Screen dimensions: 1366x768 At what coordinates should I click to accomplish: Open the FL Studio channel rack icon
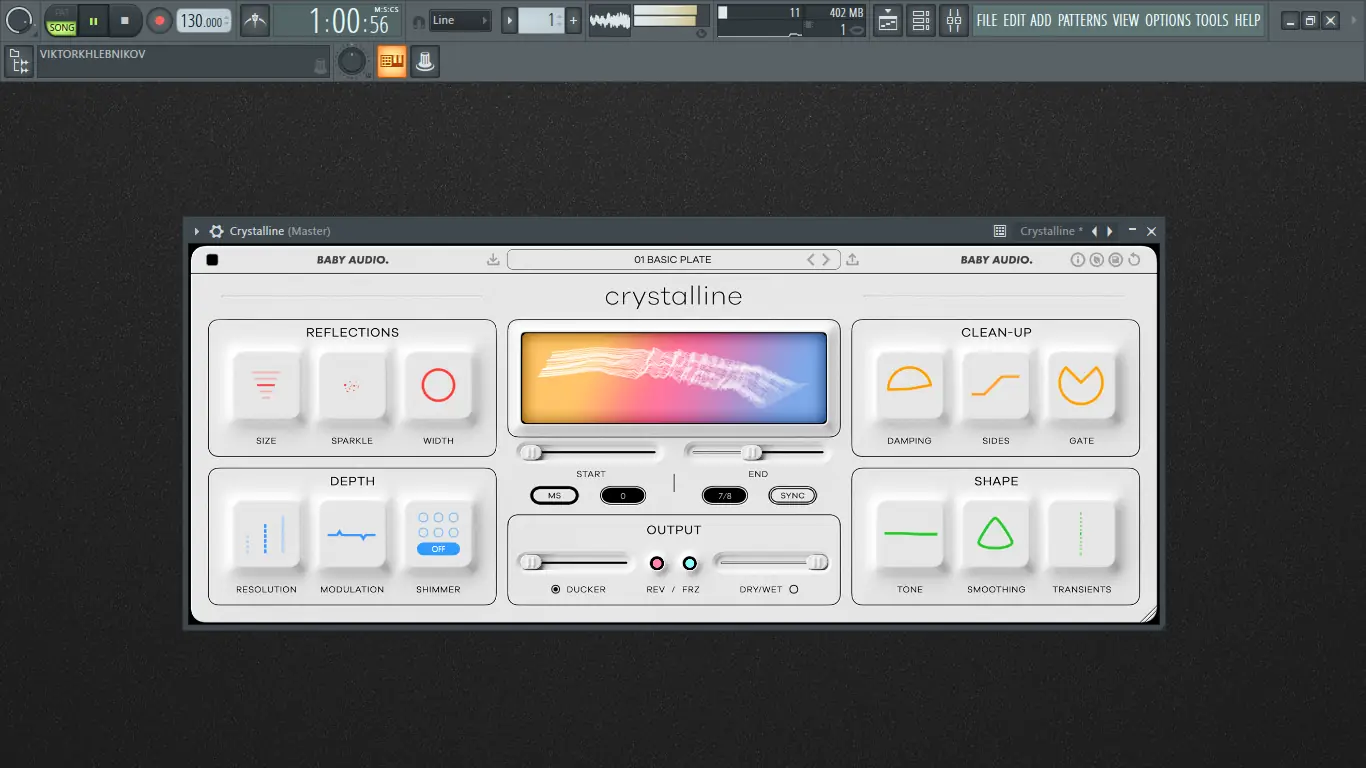(921, 20)
